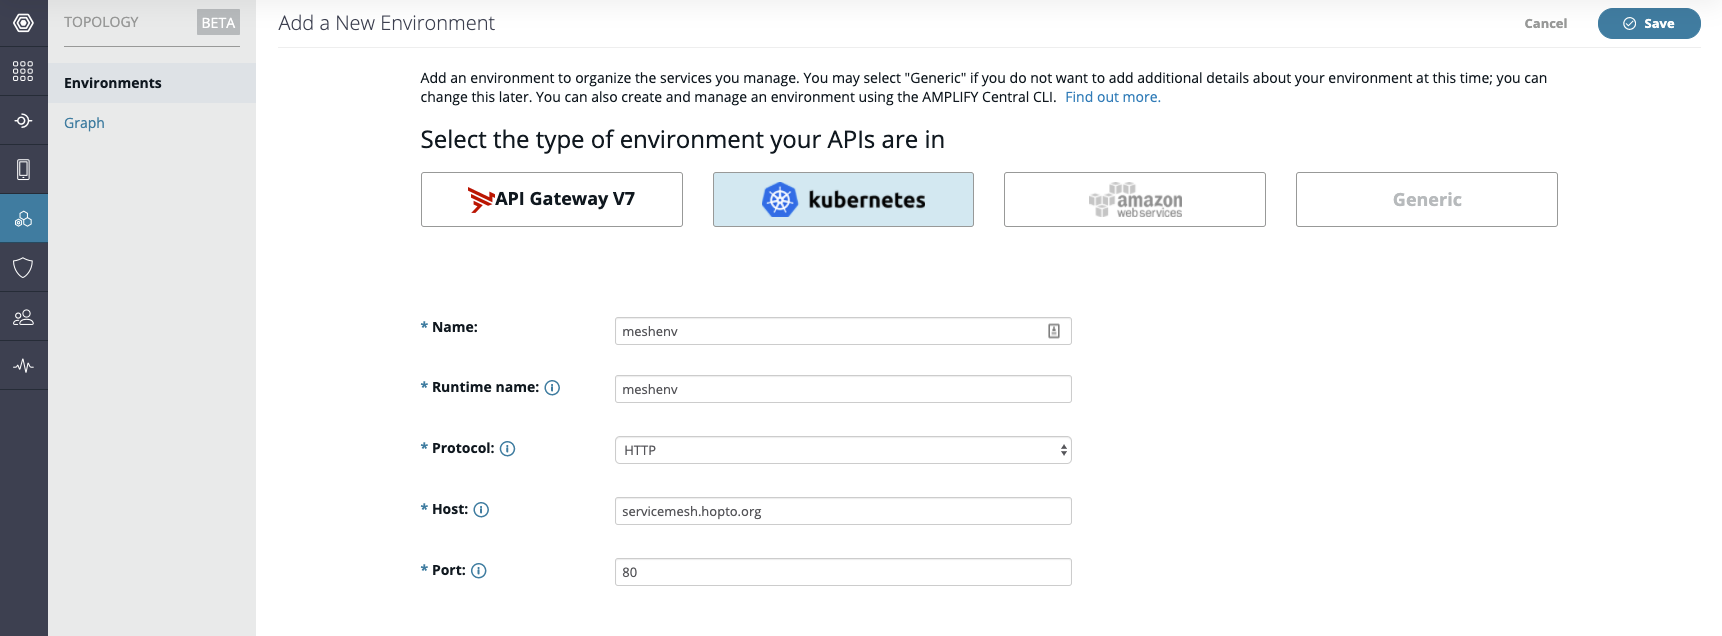
Task: Open the Protocol HTTP dropdown
Action: tap(843, 450)
